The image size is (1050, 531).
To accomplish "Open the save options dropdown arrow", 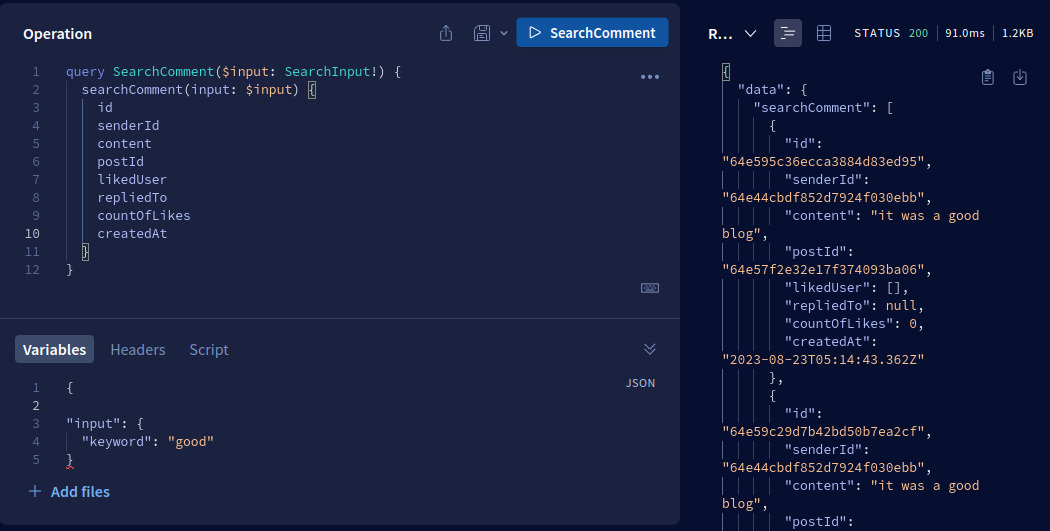I will [504, 33].
